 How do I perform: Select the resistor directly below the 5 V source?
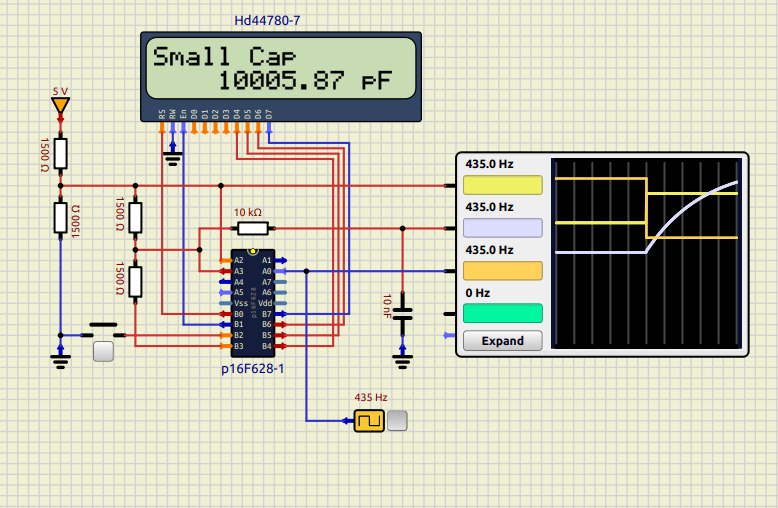(61, 153)
